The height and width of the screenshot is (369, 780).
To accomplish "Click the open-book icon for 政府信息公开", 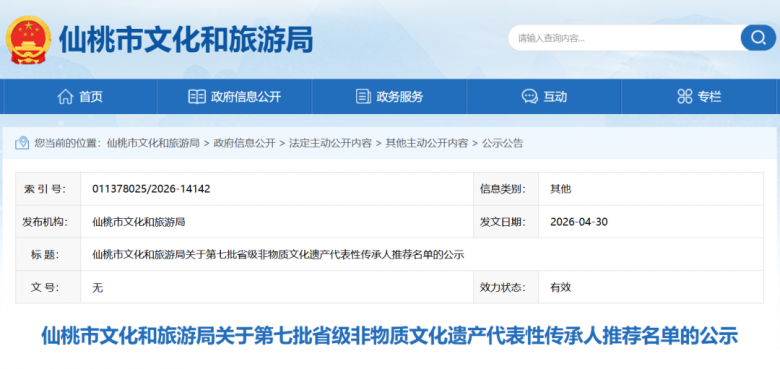I will [x=196, y=96].
